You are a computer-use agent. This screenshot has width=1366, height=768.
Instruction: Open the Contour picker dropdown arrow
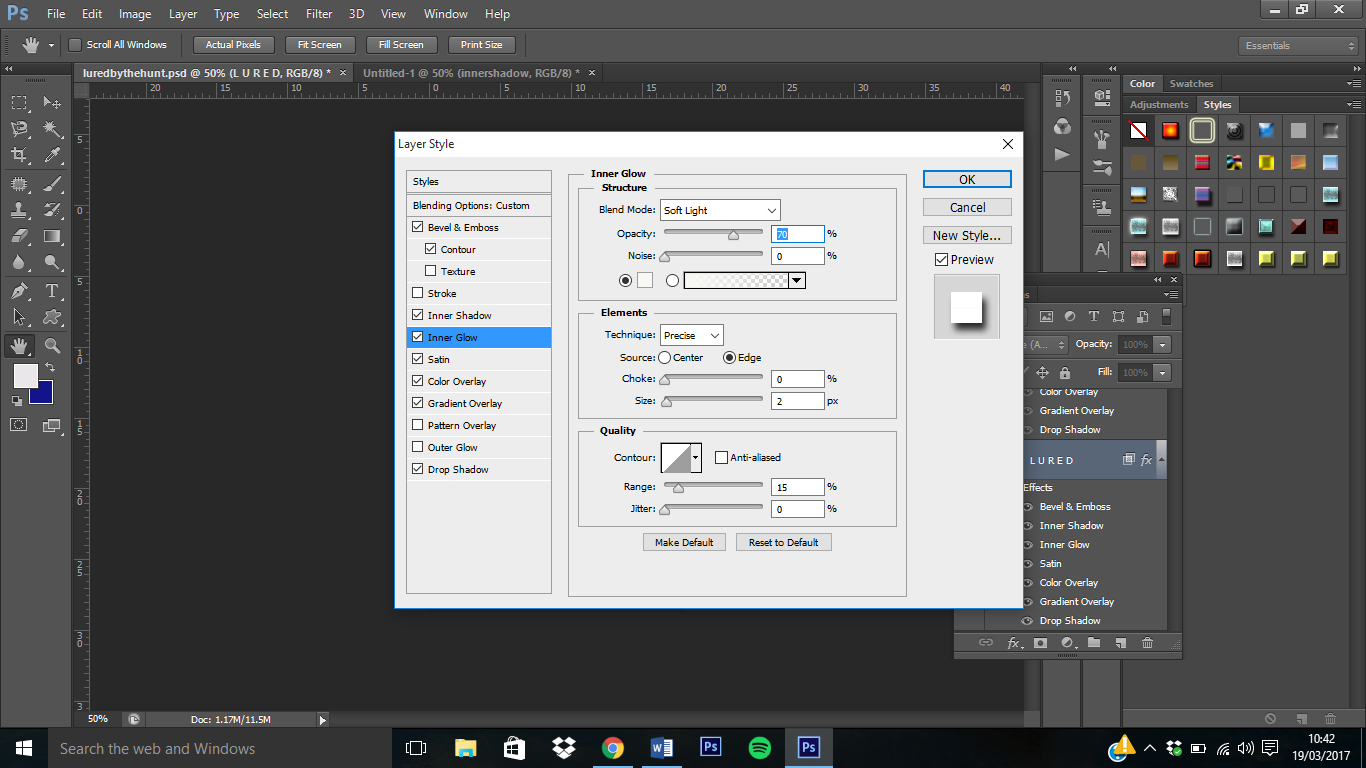pyautogui.click(x=696, y=457)
